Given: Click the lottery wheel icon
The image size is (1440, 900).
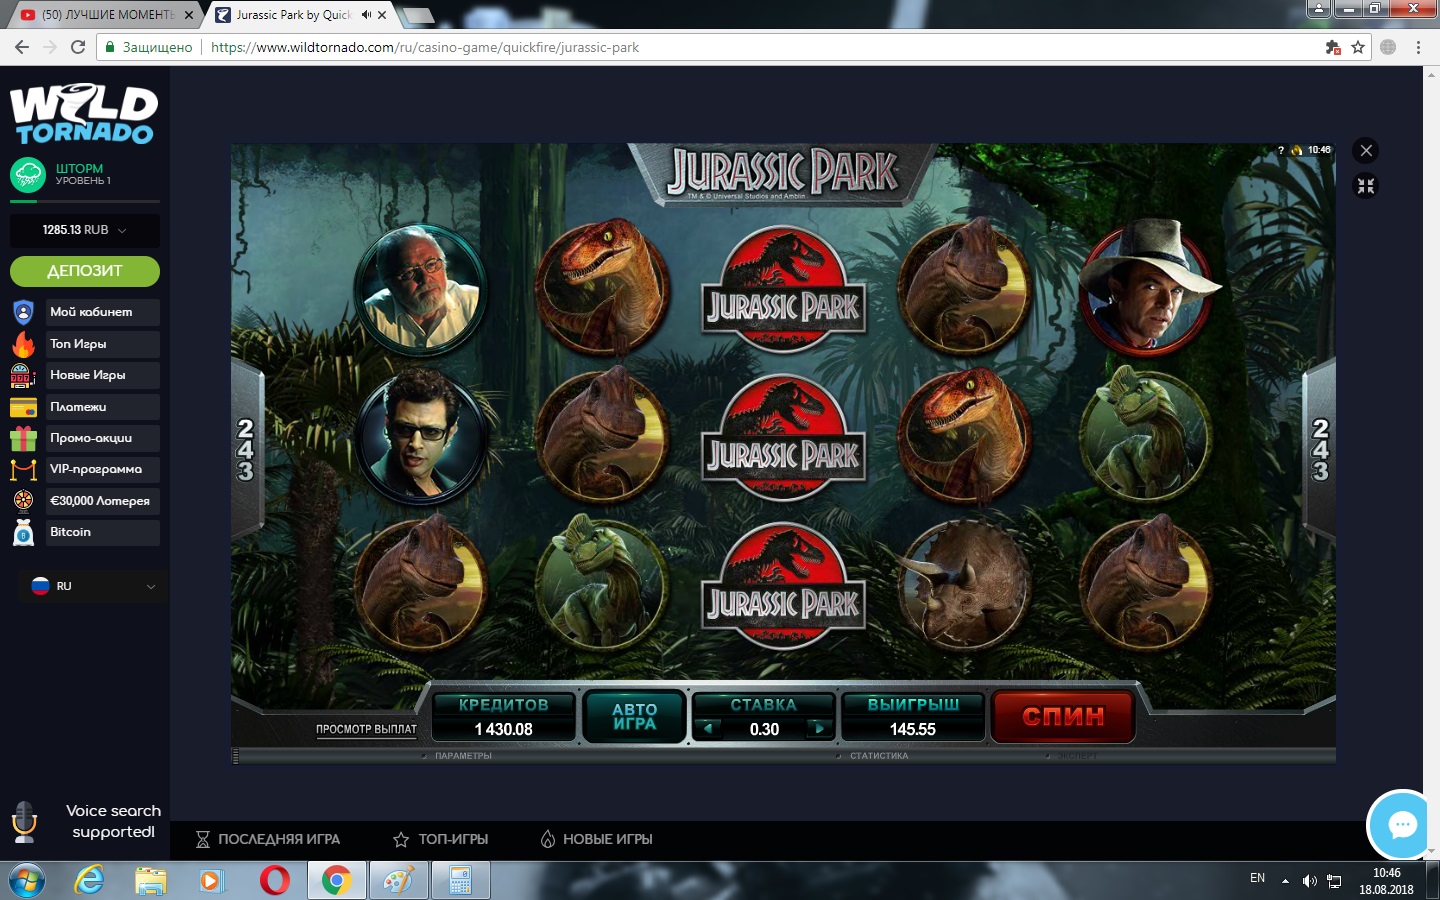Looking at the screenshot, I should click(x=23, y=501).
